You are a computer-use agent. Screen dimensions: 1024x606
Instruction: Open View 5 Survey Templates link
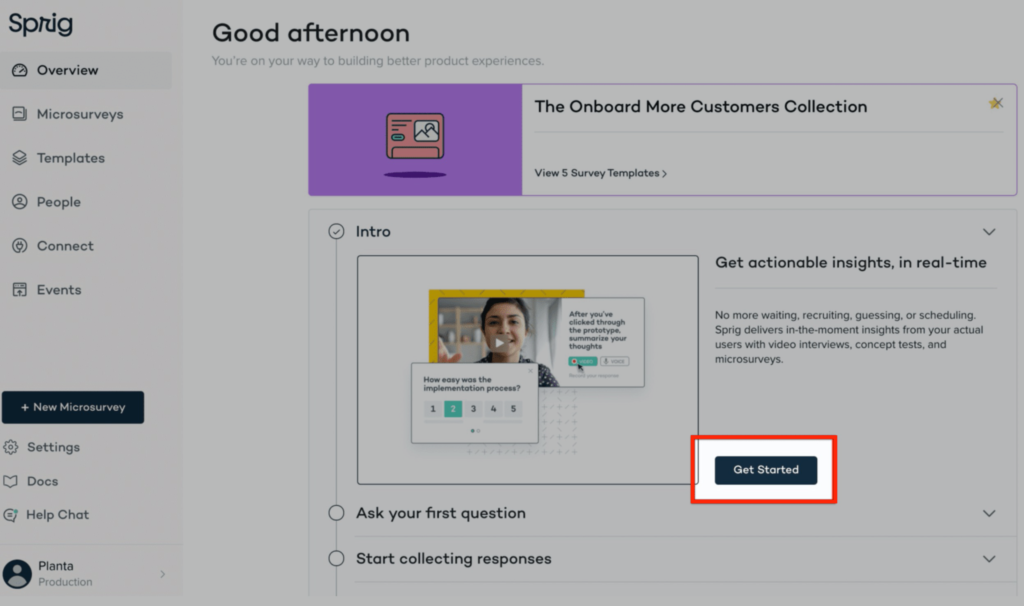pyautogui.click(x=600, y=173)
